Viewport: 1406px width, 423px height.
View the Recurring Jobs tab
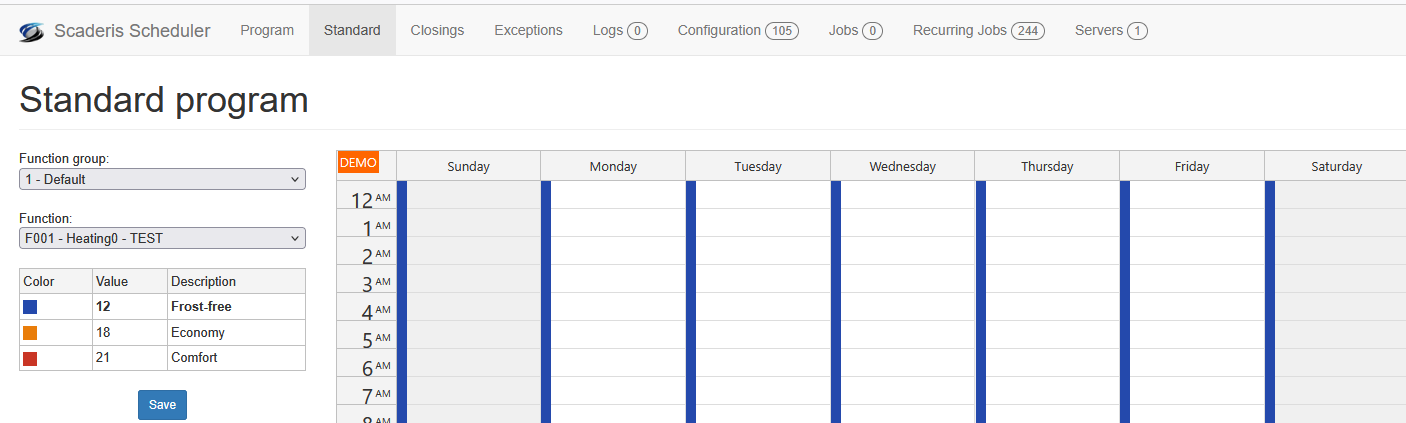(x=978, y=30)
